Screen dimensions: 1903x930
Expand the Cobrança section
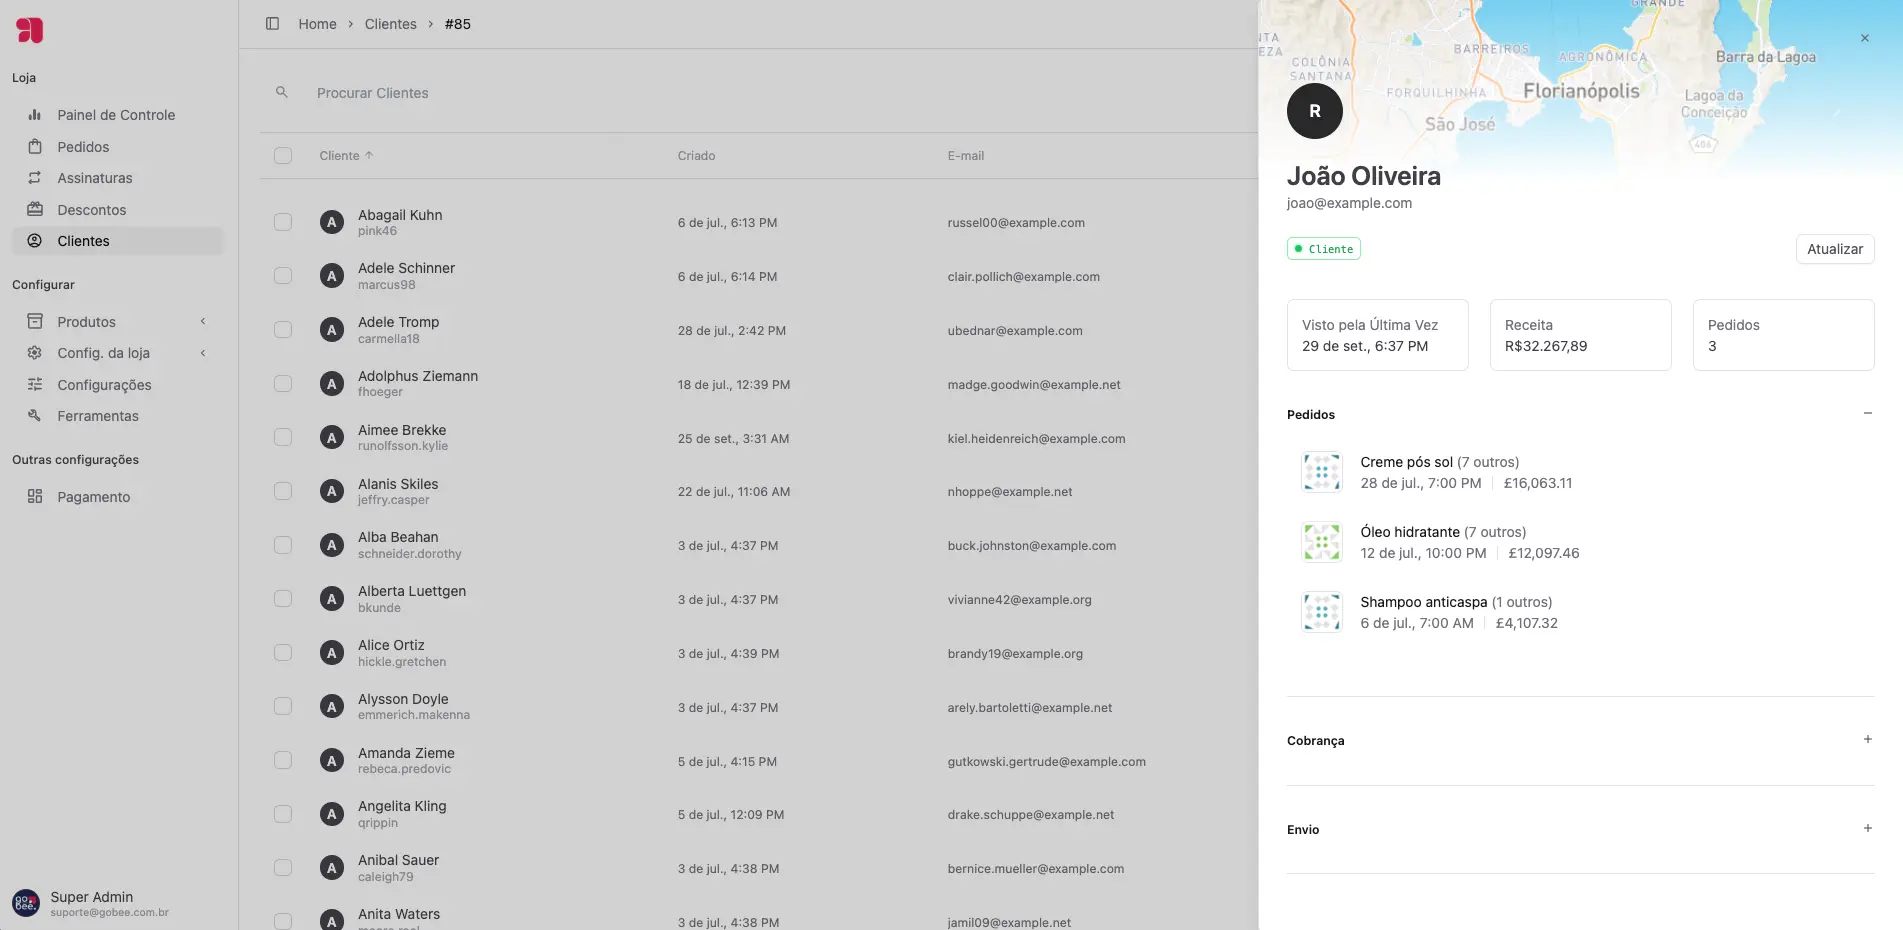coord(1867,740)
